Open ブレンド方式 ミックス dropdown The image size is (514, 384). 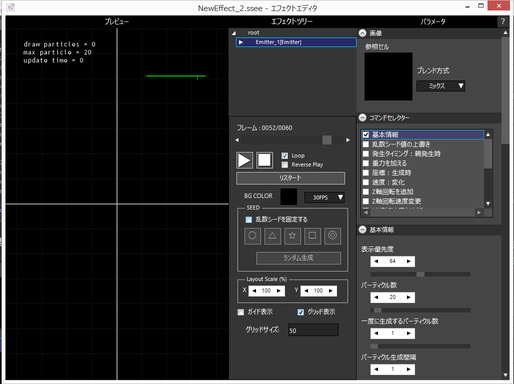pos(441,86)
